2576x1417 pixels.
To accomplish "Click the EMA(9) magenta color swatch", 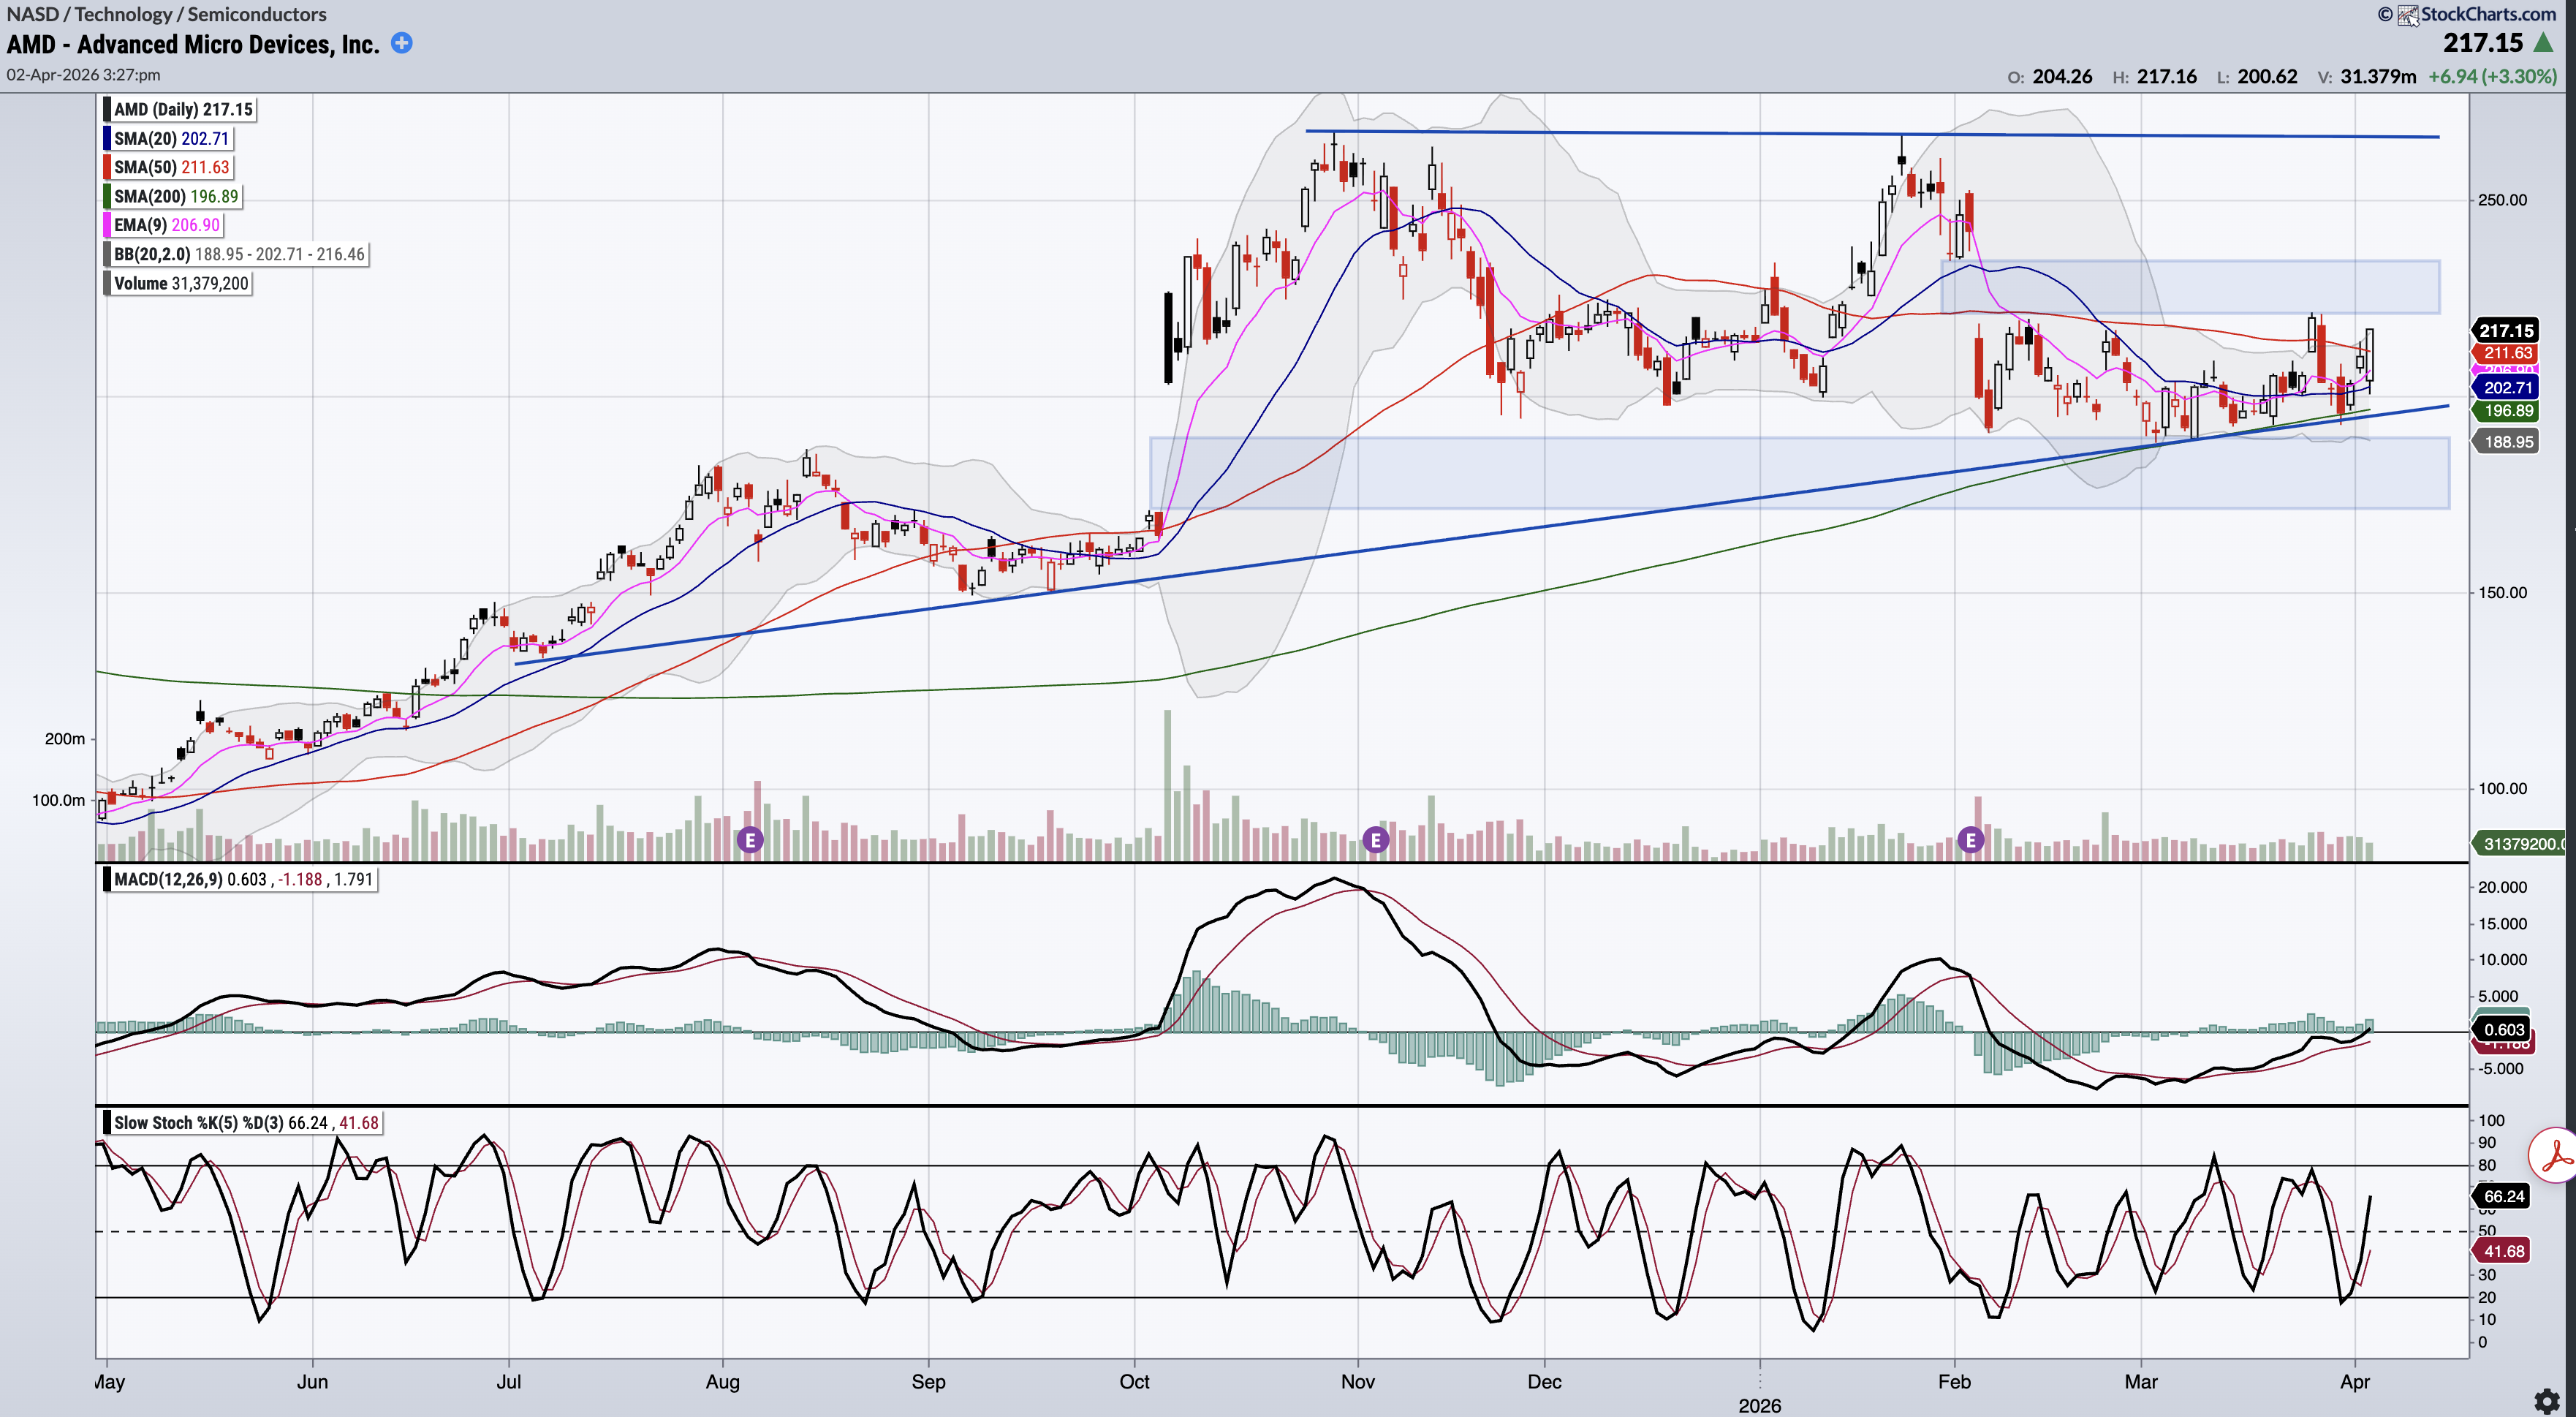I will click(x=107, y=226).
